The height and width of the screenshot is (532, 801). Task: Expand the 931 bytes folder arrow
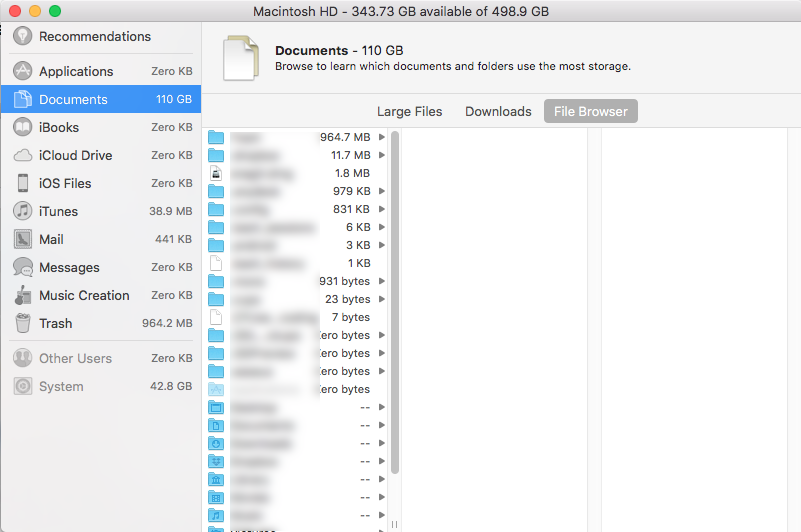[382, 281]
